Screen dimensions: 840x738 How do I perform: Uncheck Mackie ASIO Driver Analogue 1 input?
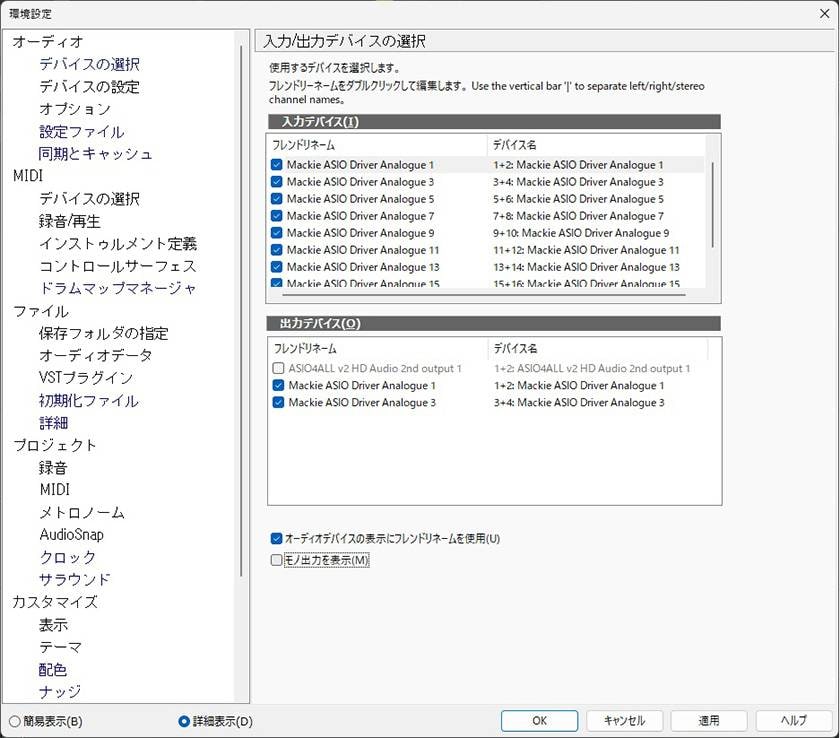coord(277,165)
